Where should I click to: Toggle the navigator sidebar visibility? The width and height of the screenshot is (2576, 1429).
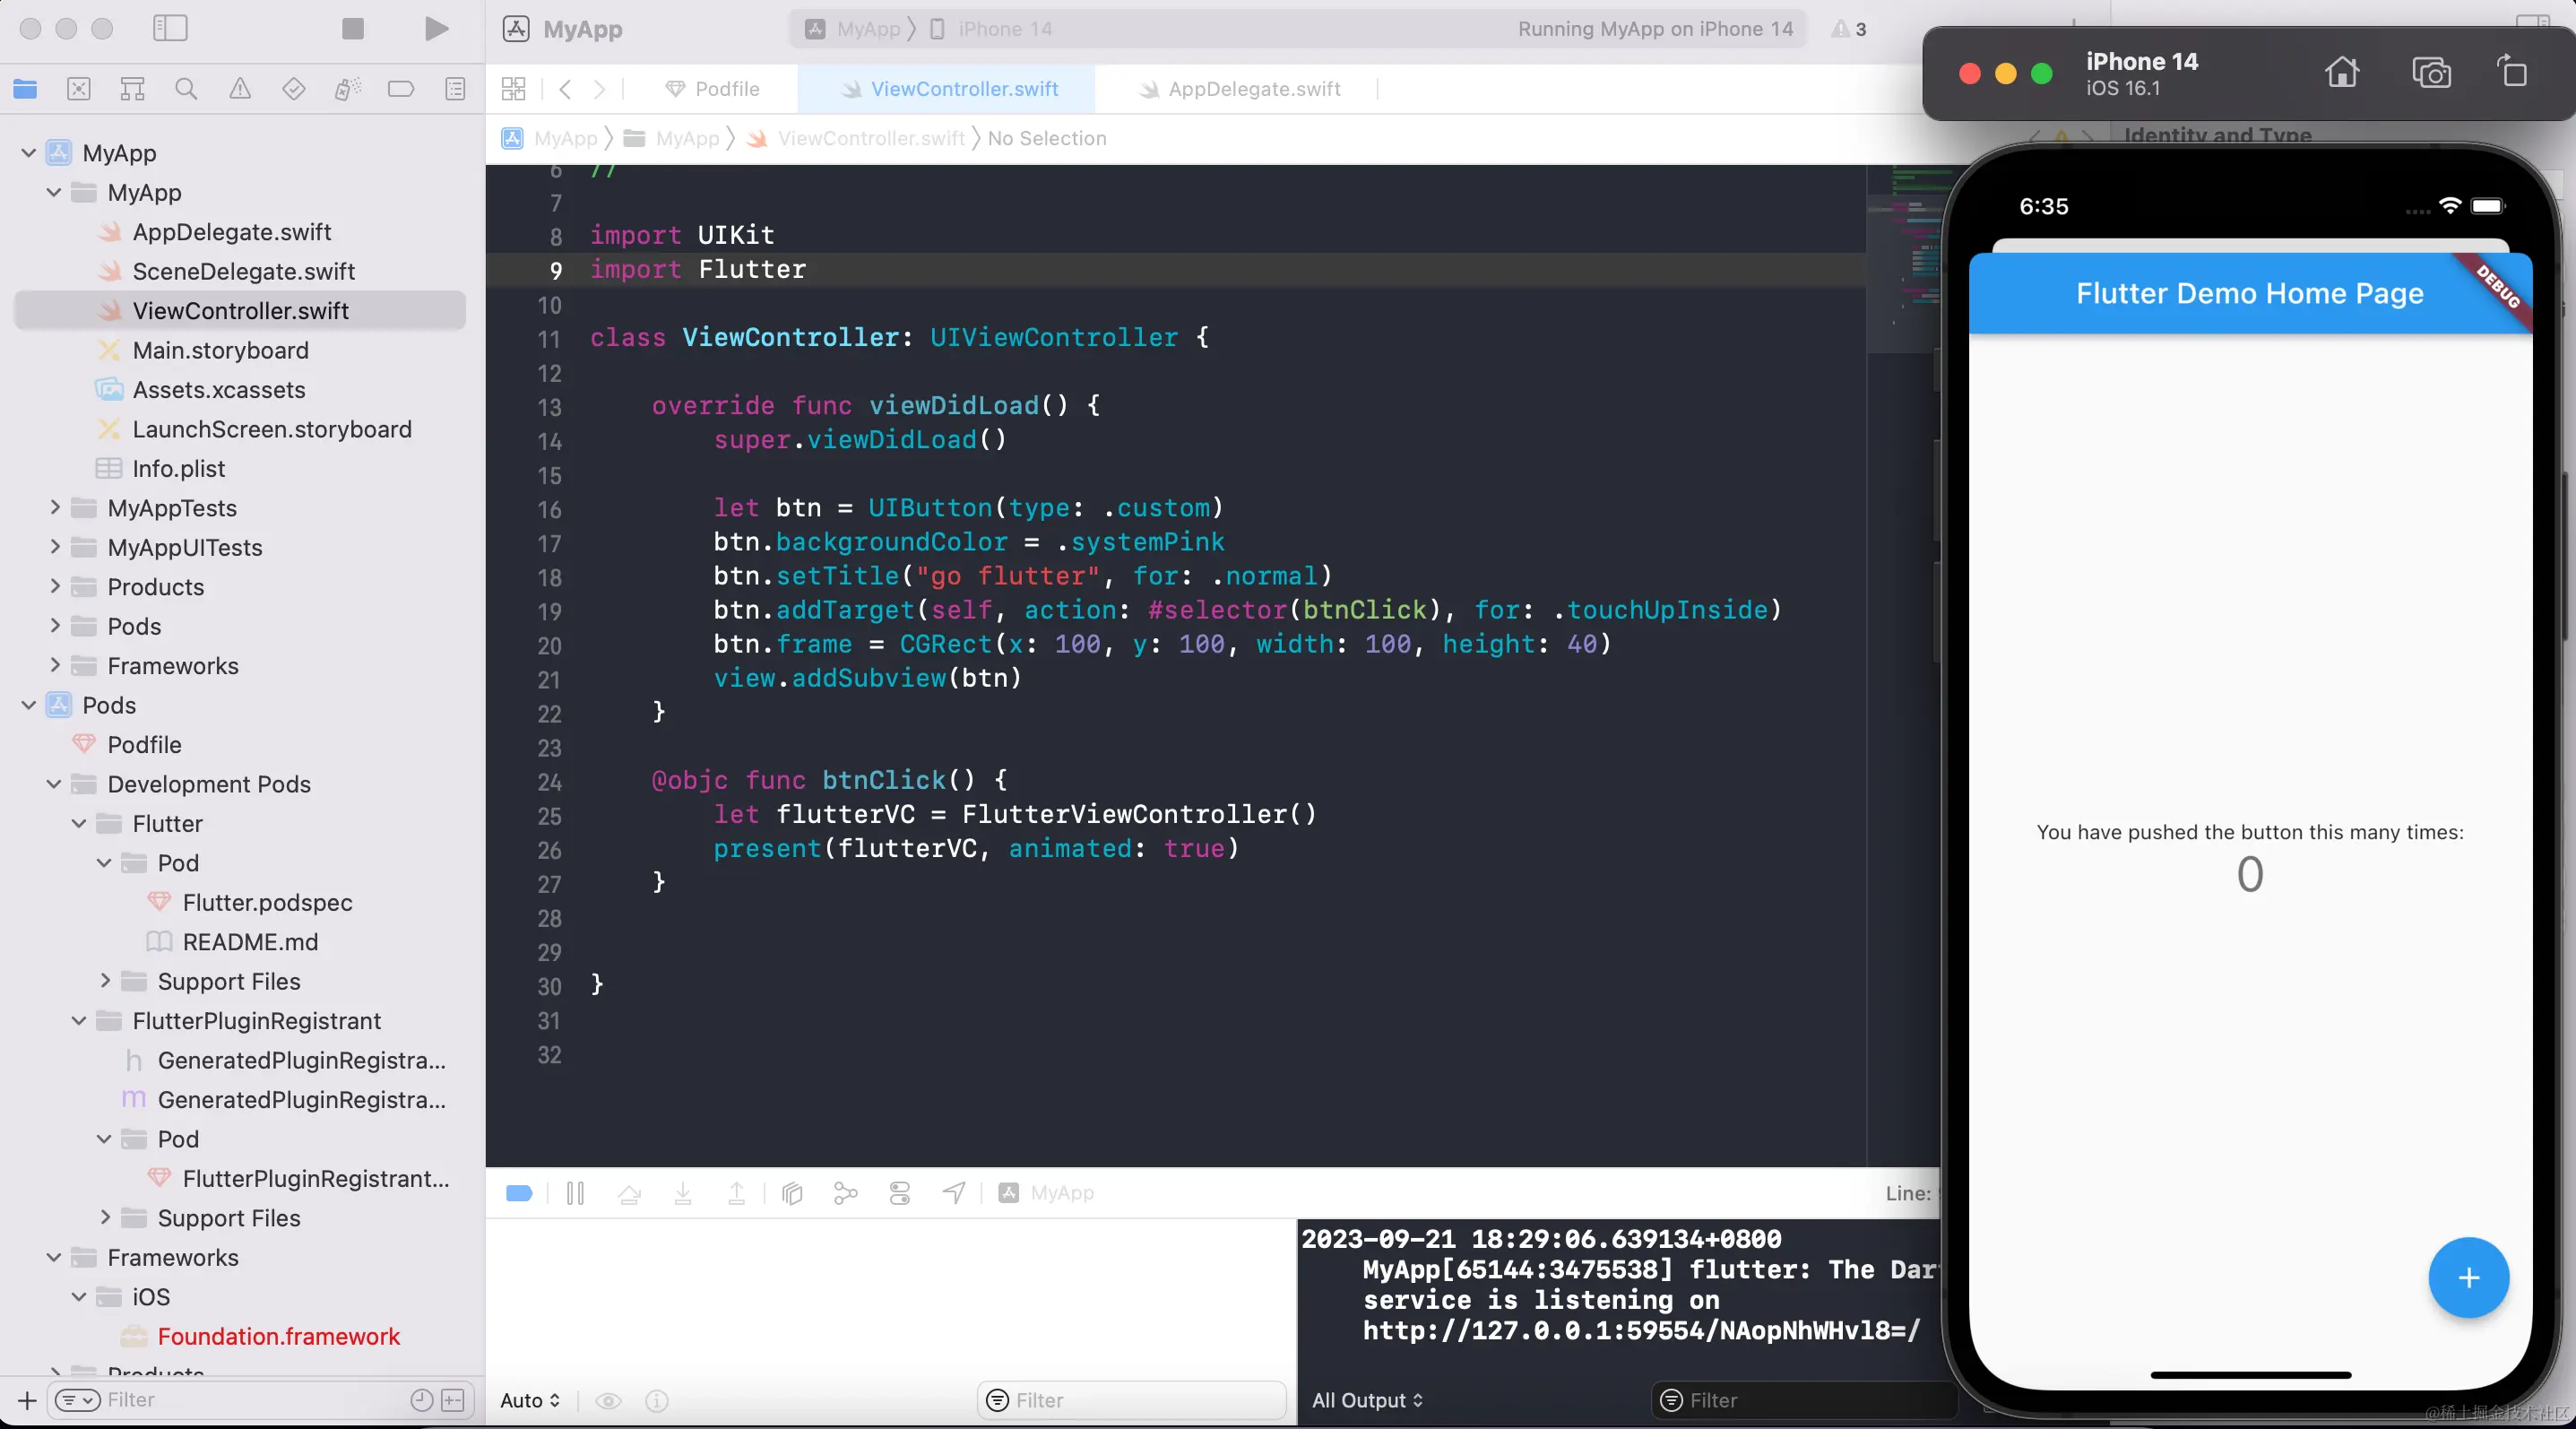170,29
